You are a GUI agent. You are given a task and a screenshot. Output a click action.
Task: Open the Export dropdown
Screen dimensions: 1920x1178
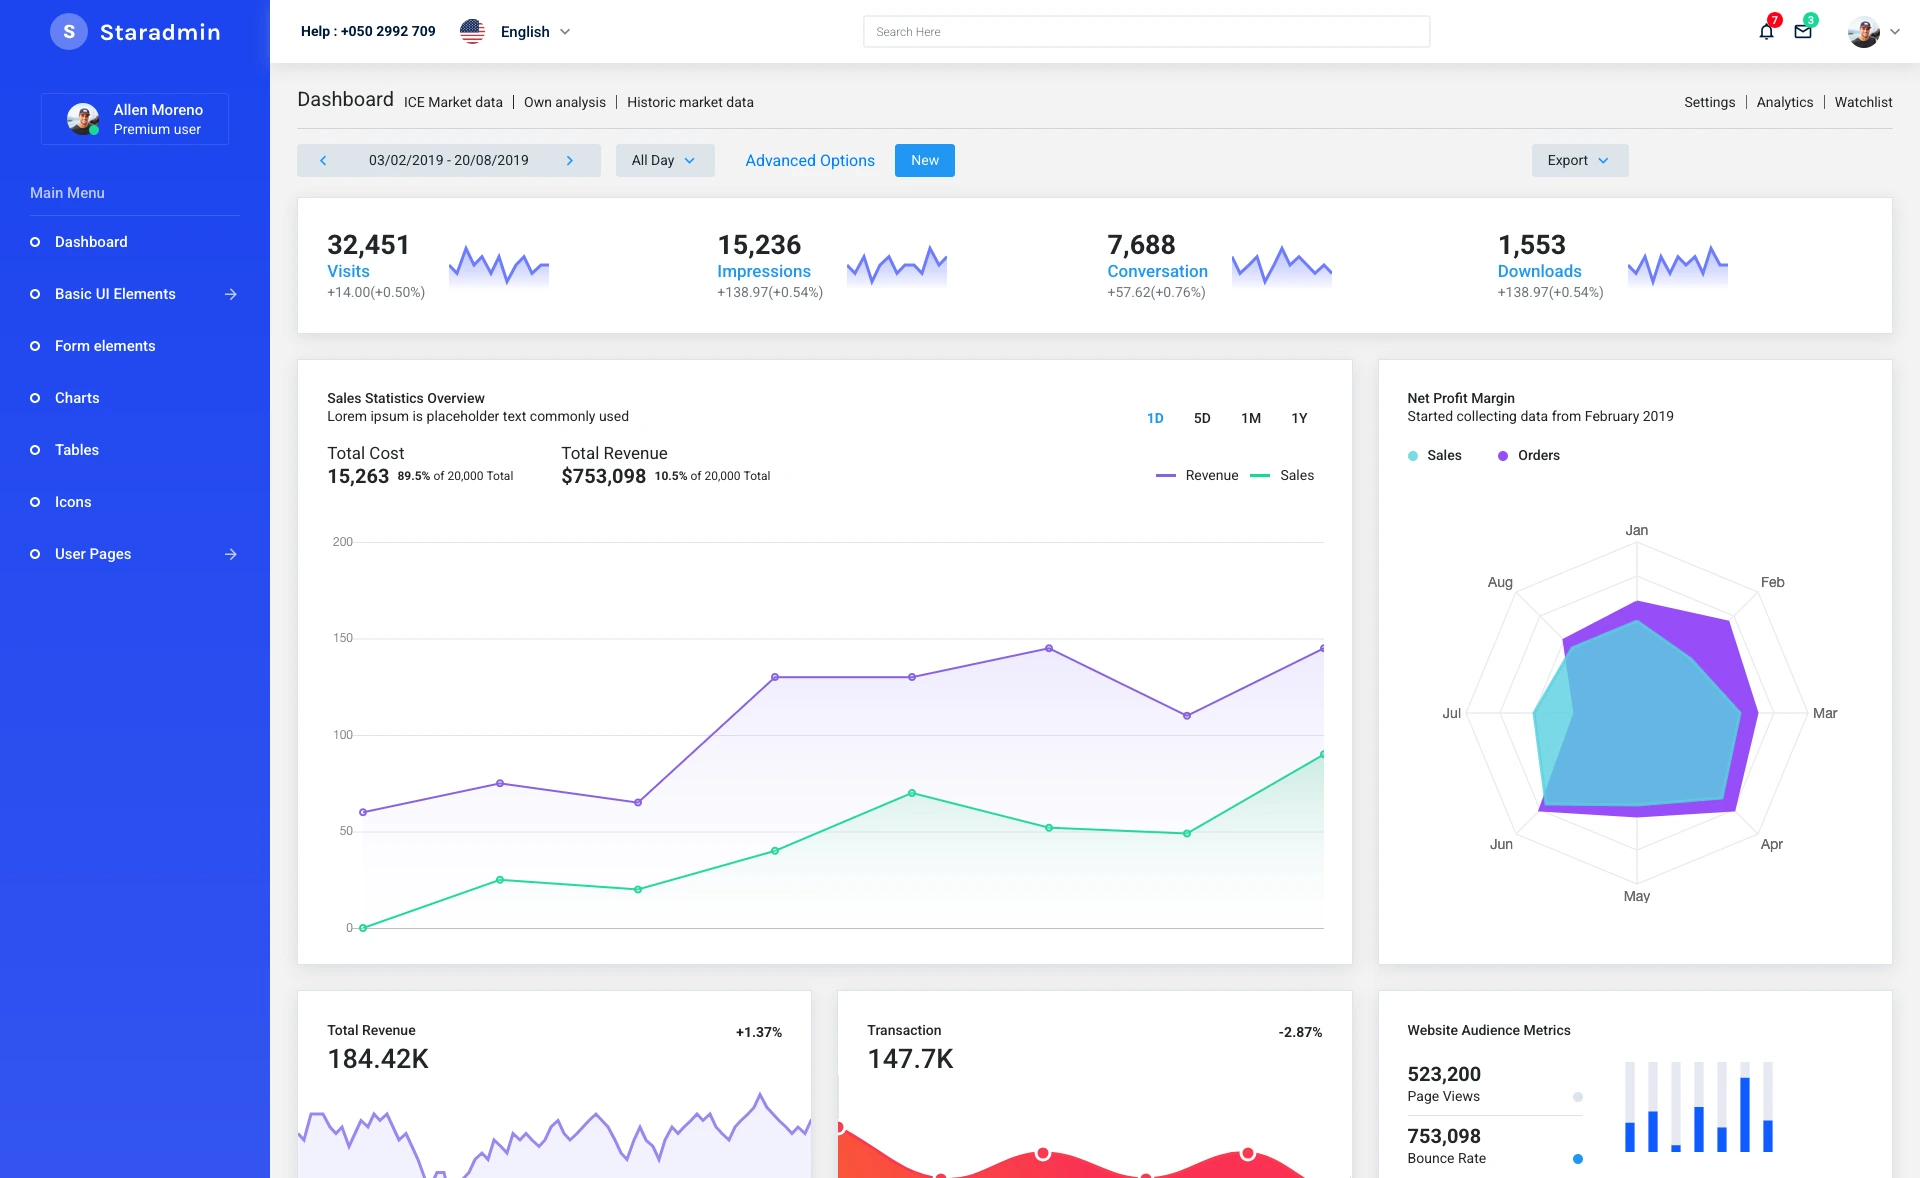click(x=1579, y=161)
